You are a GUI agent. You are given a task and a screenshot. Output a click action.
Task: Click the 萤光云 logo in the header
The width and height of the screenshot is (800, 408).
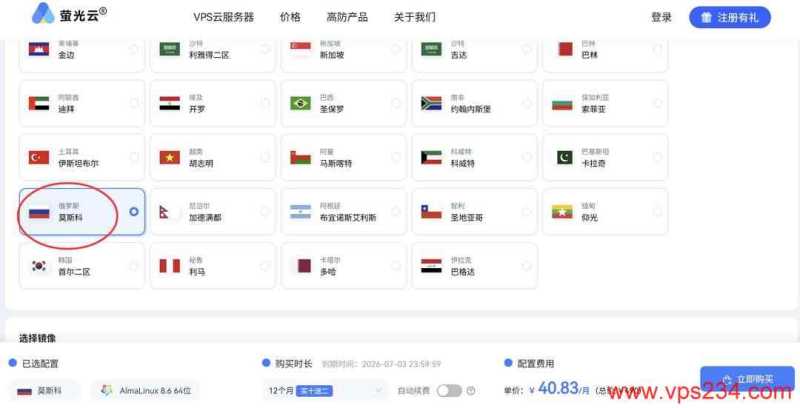click(70, 17)
